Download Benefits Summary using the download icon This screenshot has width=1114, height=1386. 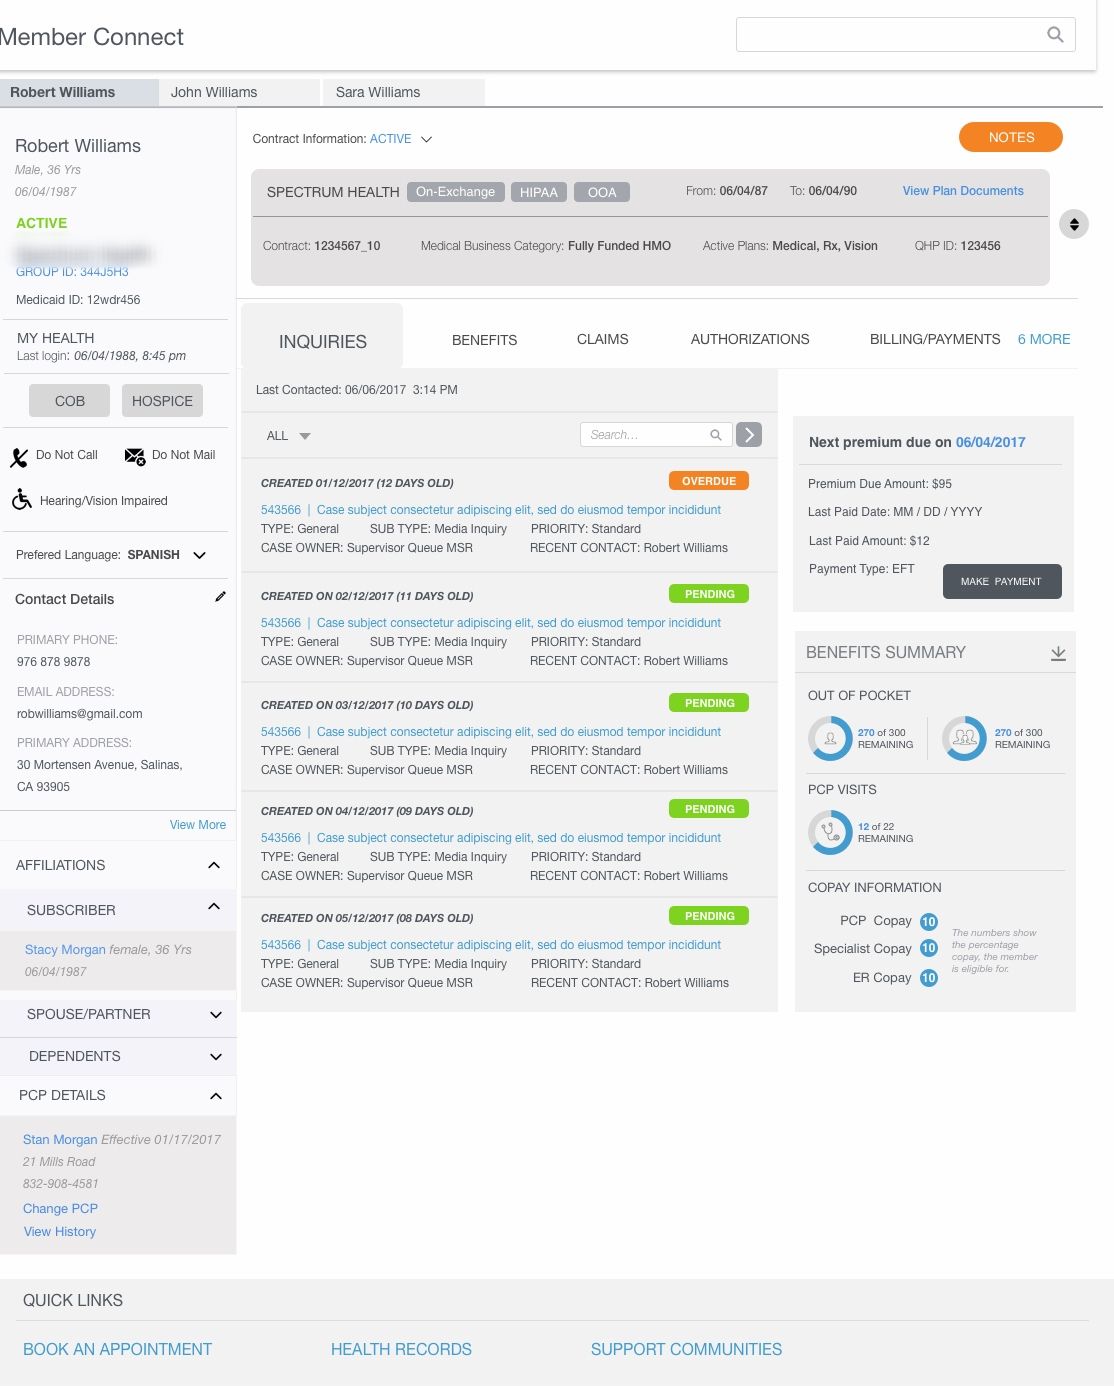[x=1058, y=654]
